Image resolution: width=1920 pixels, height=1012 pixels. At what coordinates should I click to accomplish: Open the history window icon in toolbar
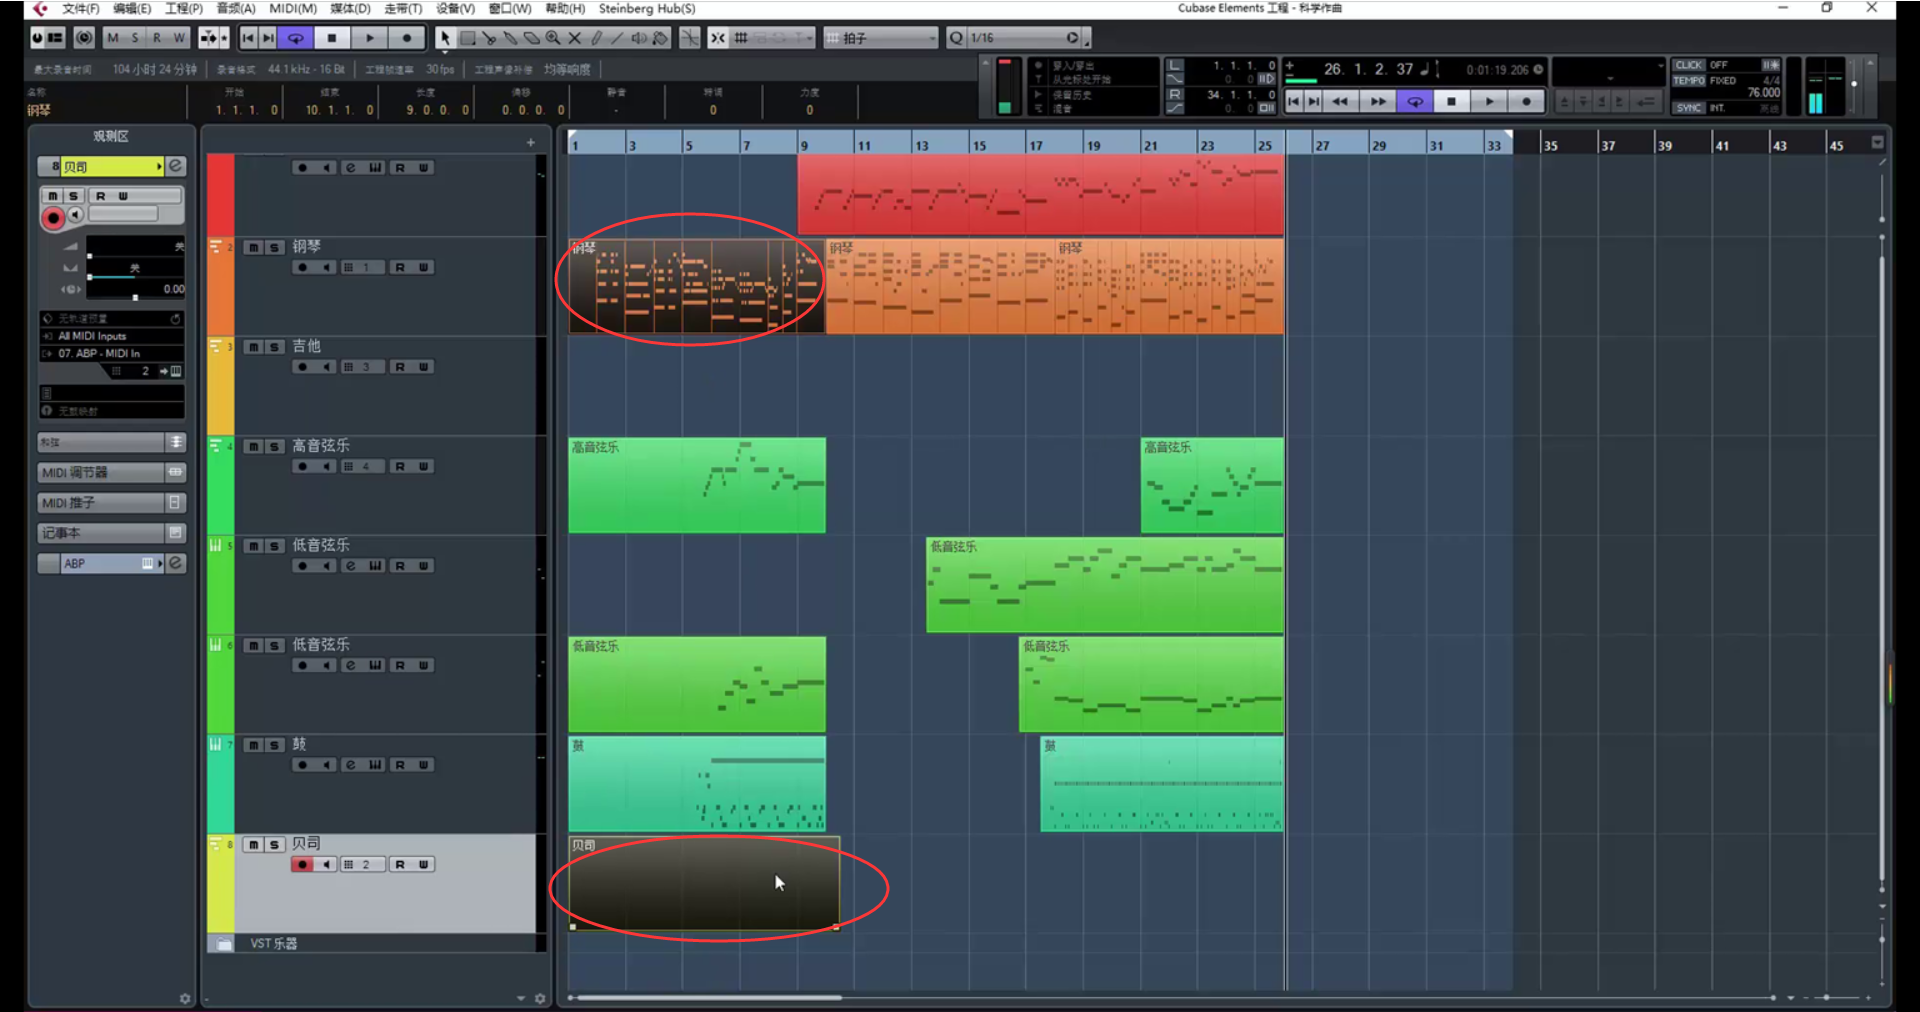coord(85,38)
